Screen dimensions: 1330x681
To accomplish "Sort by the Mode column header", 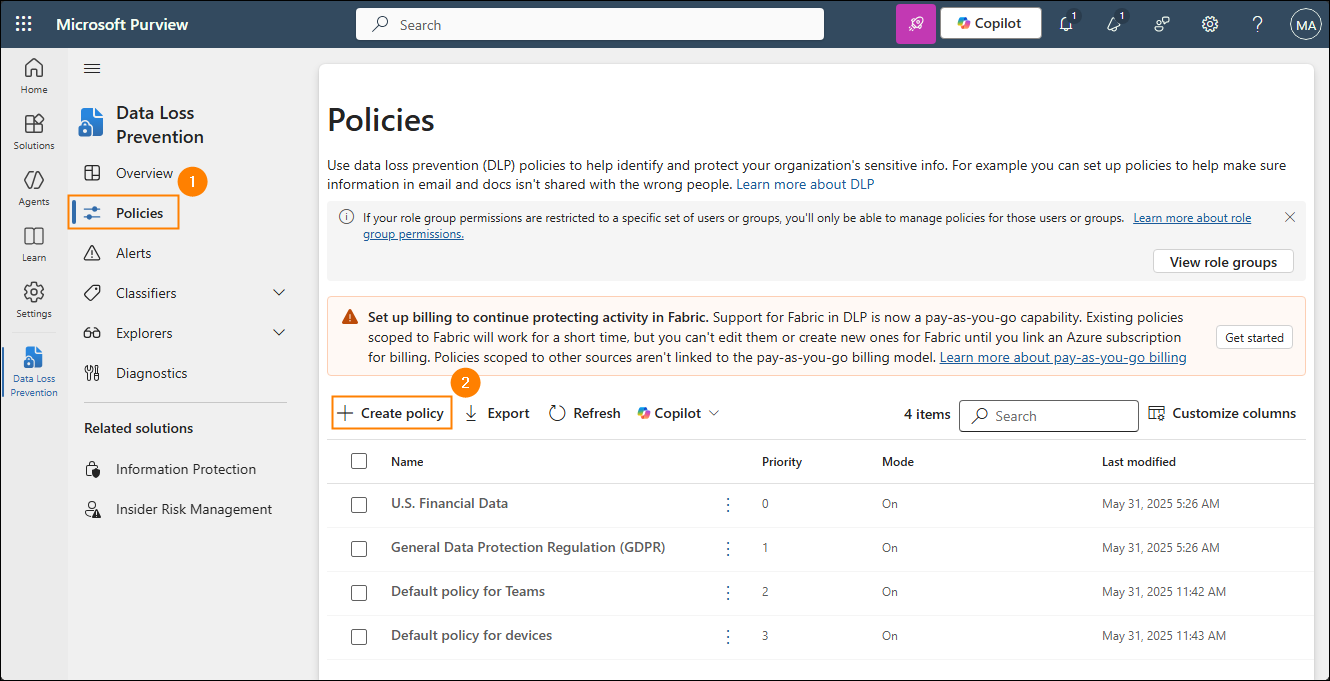I will tap(898, 462).
